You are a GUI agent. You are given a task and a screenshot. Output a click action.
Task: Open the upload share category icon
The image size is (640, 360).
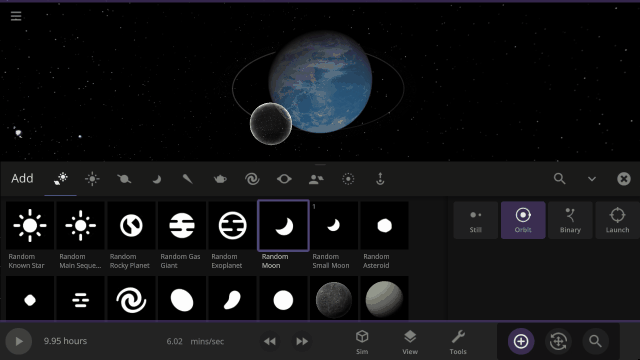[380, 179]
